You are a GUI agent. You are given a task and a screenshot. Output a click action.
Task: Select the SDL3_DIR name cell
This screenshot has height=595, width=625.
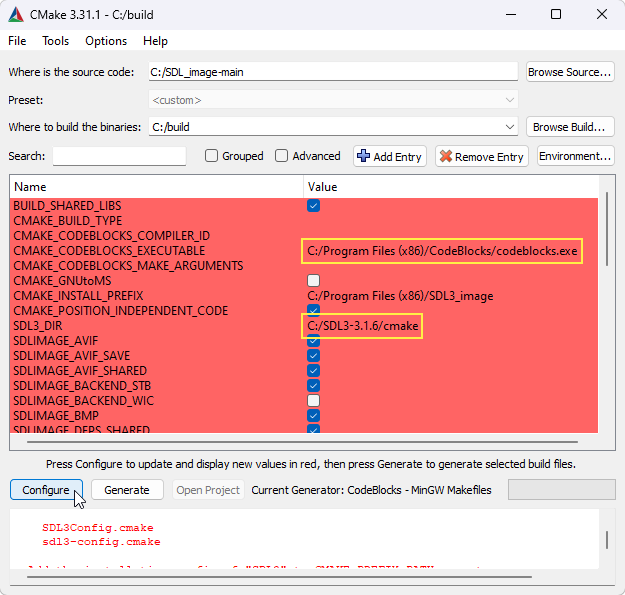point(38,326)
